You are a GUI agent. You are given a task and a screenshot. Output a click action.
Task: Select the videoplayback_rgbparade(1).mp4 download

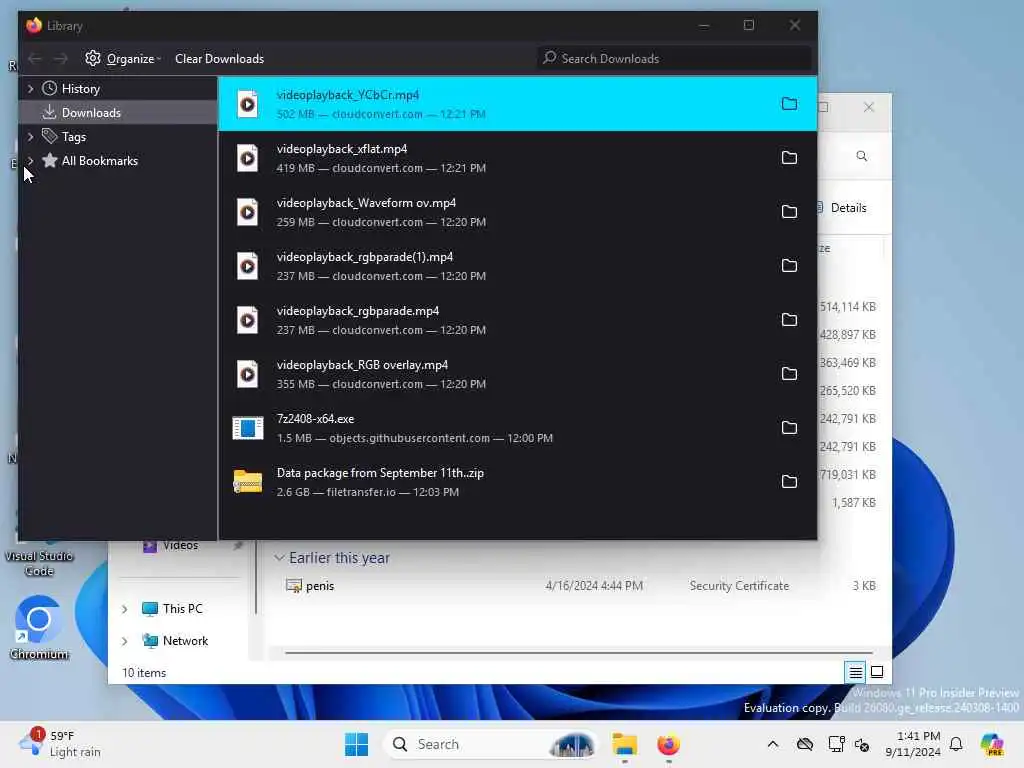pos(517,266)
